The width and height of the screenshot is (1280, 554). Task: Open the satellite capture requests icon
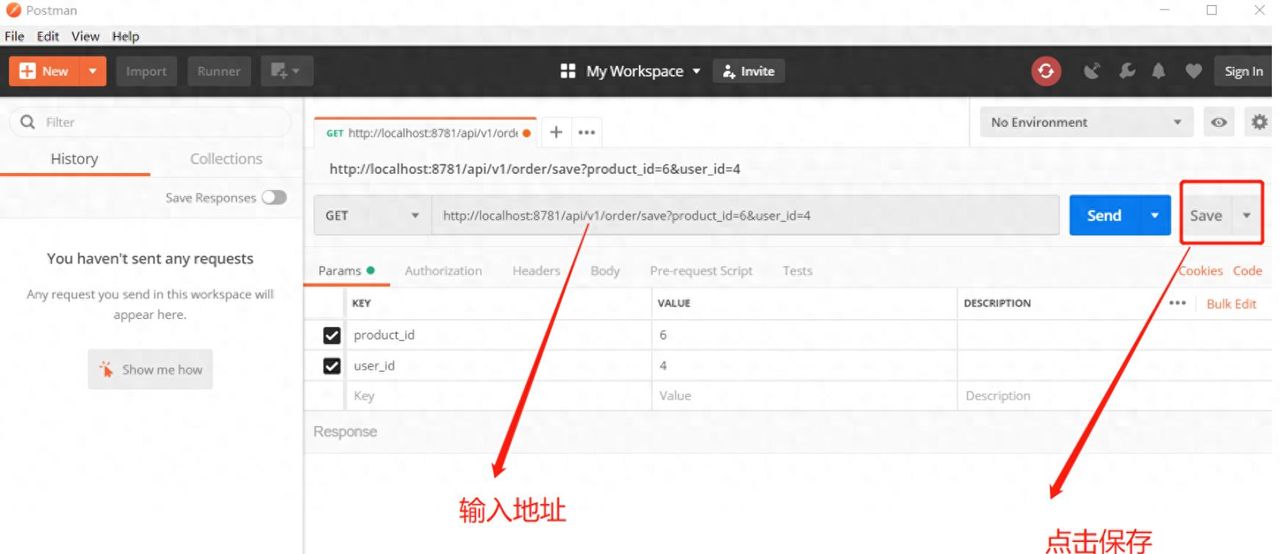tap(1092, 71)
